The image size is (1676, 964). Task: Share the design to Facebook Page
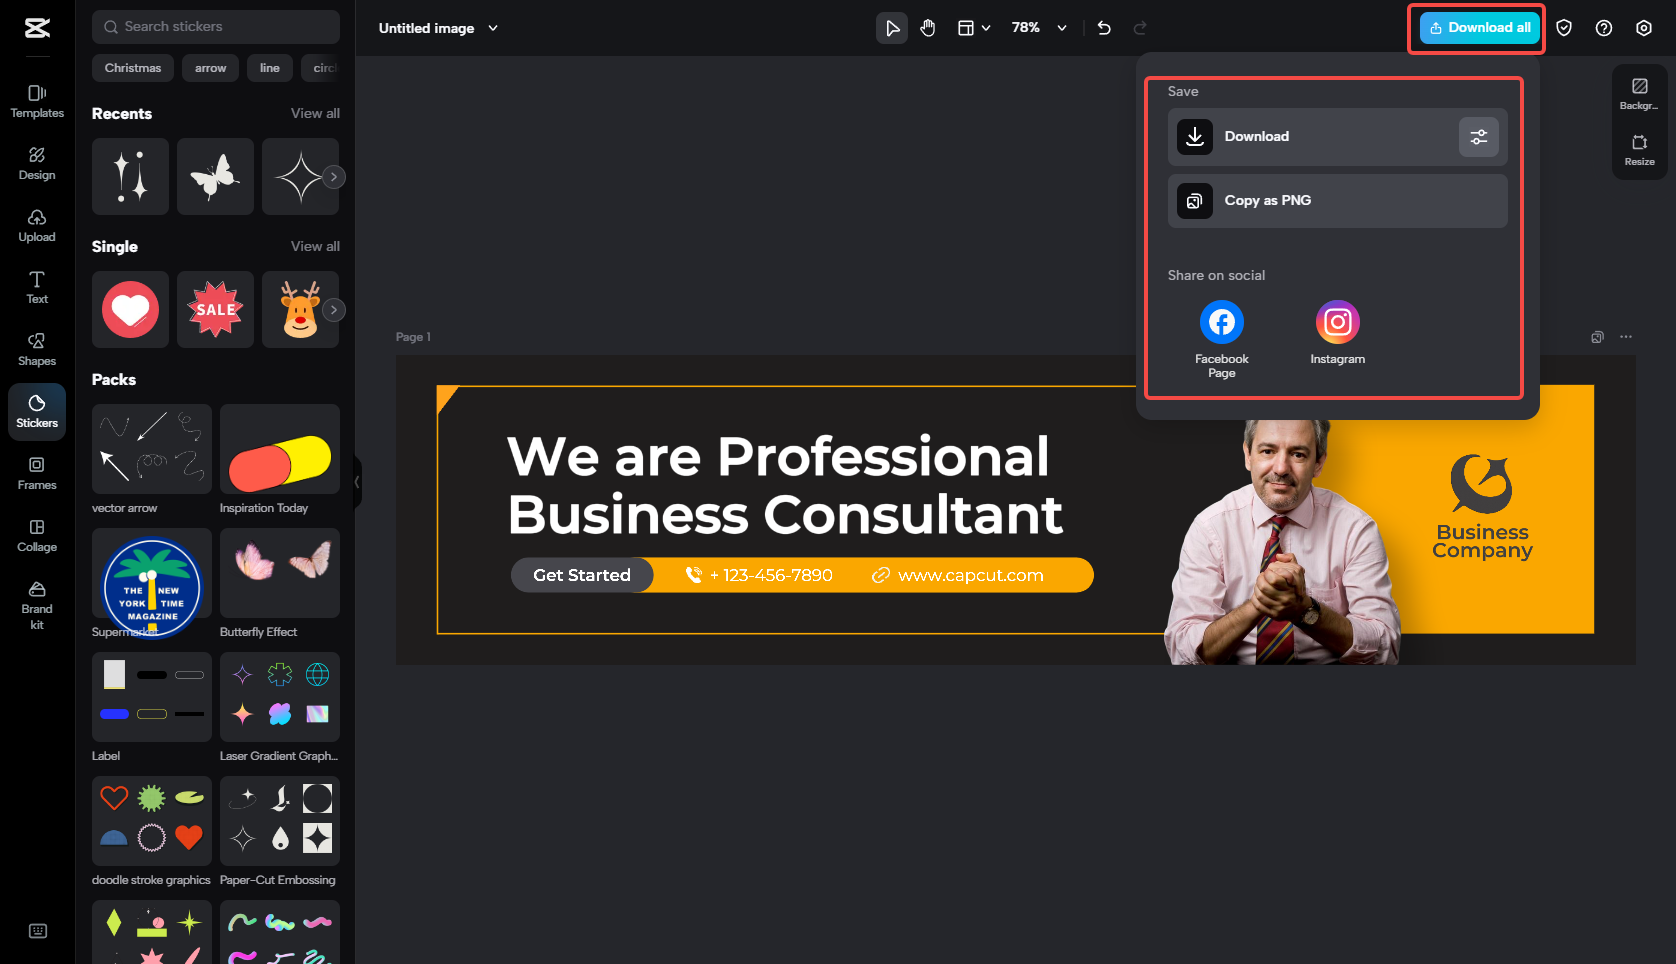click(1221, 321)
